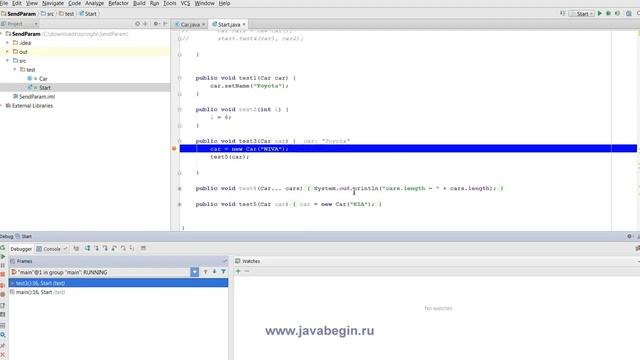This screenshot has height=360, width=640.
Task: Open Project Structure icon in top toolbar
Action: pos(629,13)
